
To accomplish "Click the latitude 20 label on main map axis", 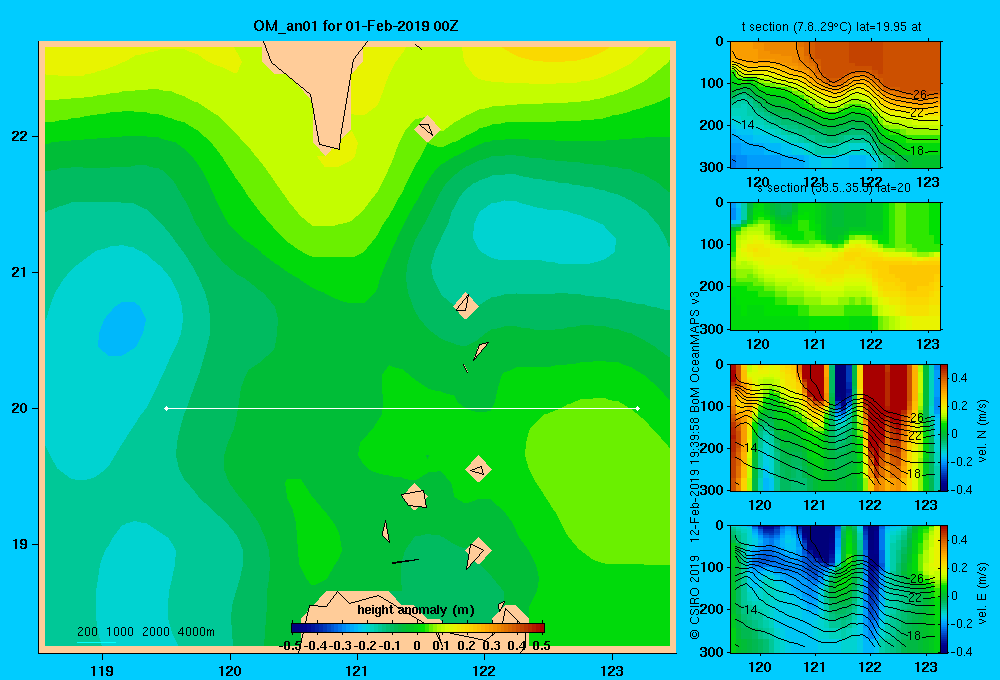I will (x=20, y=408).
